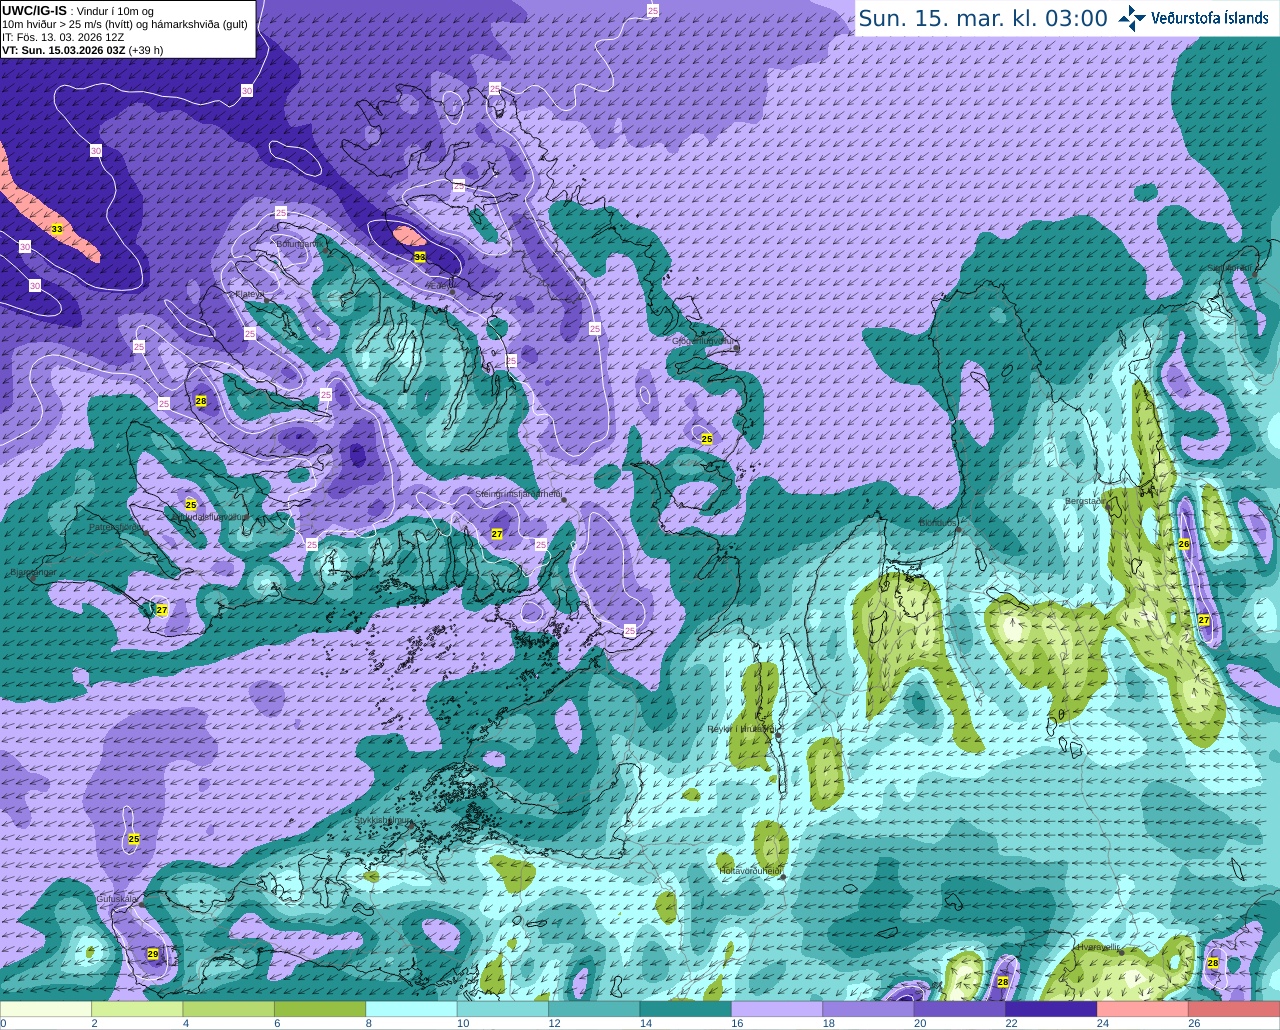Image resolution: width=1280 pixels, height=1030 pixels.
Task: Click the 22–24 dark indigo legend swatch
Action: tap(1051, 1009)
